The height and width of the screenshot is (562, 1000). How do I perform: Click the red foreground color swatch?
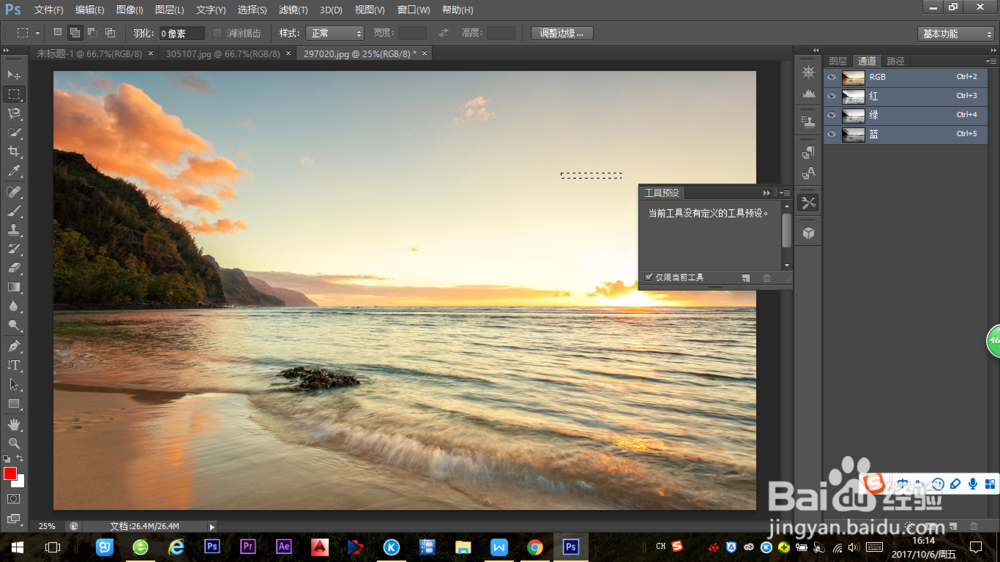click(x=10, y=473)
